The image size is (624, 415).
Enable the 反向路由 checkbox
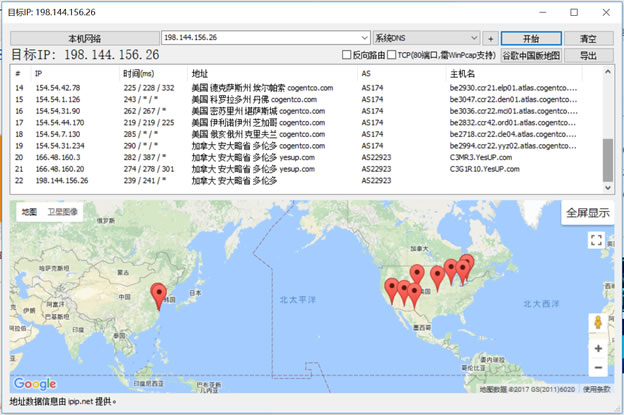(x=346, y=55)
